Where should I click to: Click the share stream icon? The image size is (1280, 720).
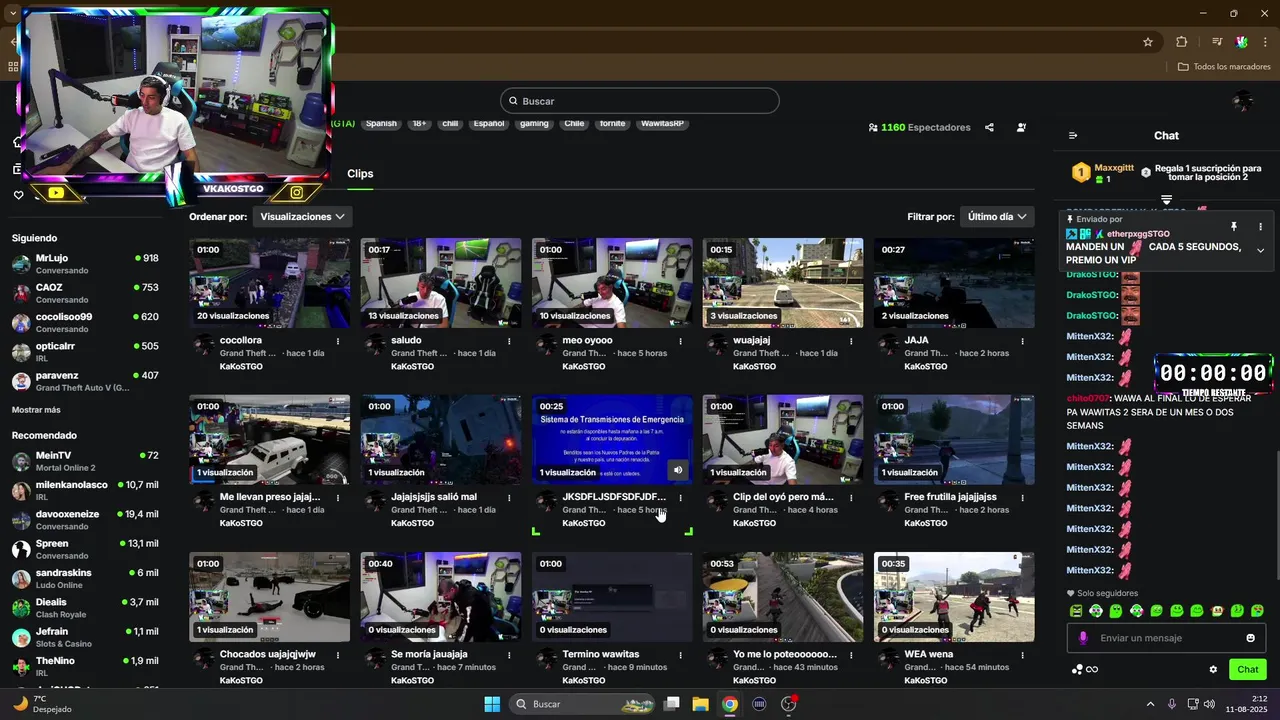989,128
